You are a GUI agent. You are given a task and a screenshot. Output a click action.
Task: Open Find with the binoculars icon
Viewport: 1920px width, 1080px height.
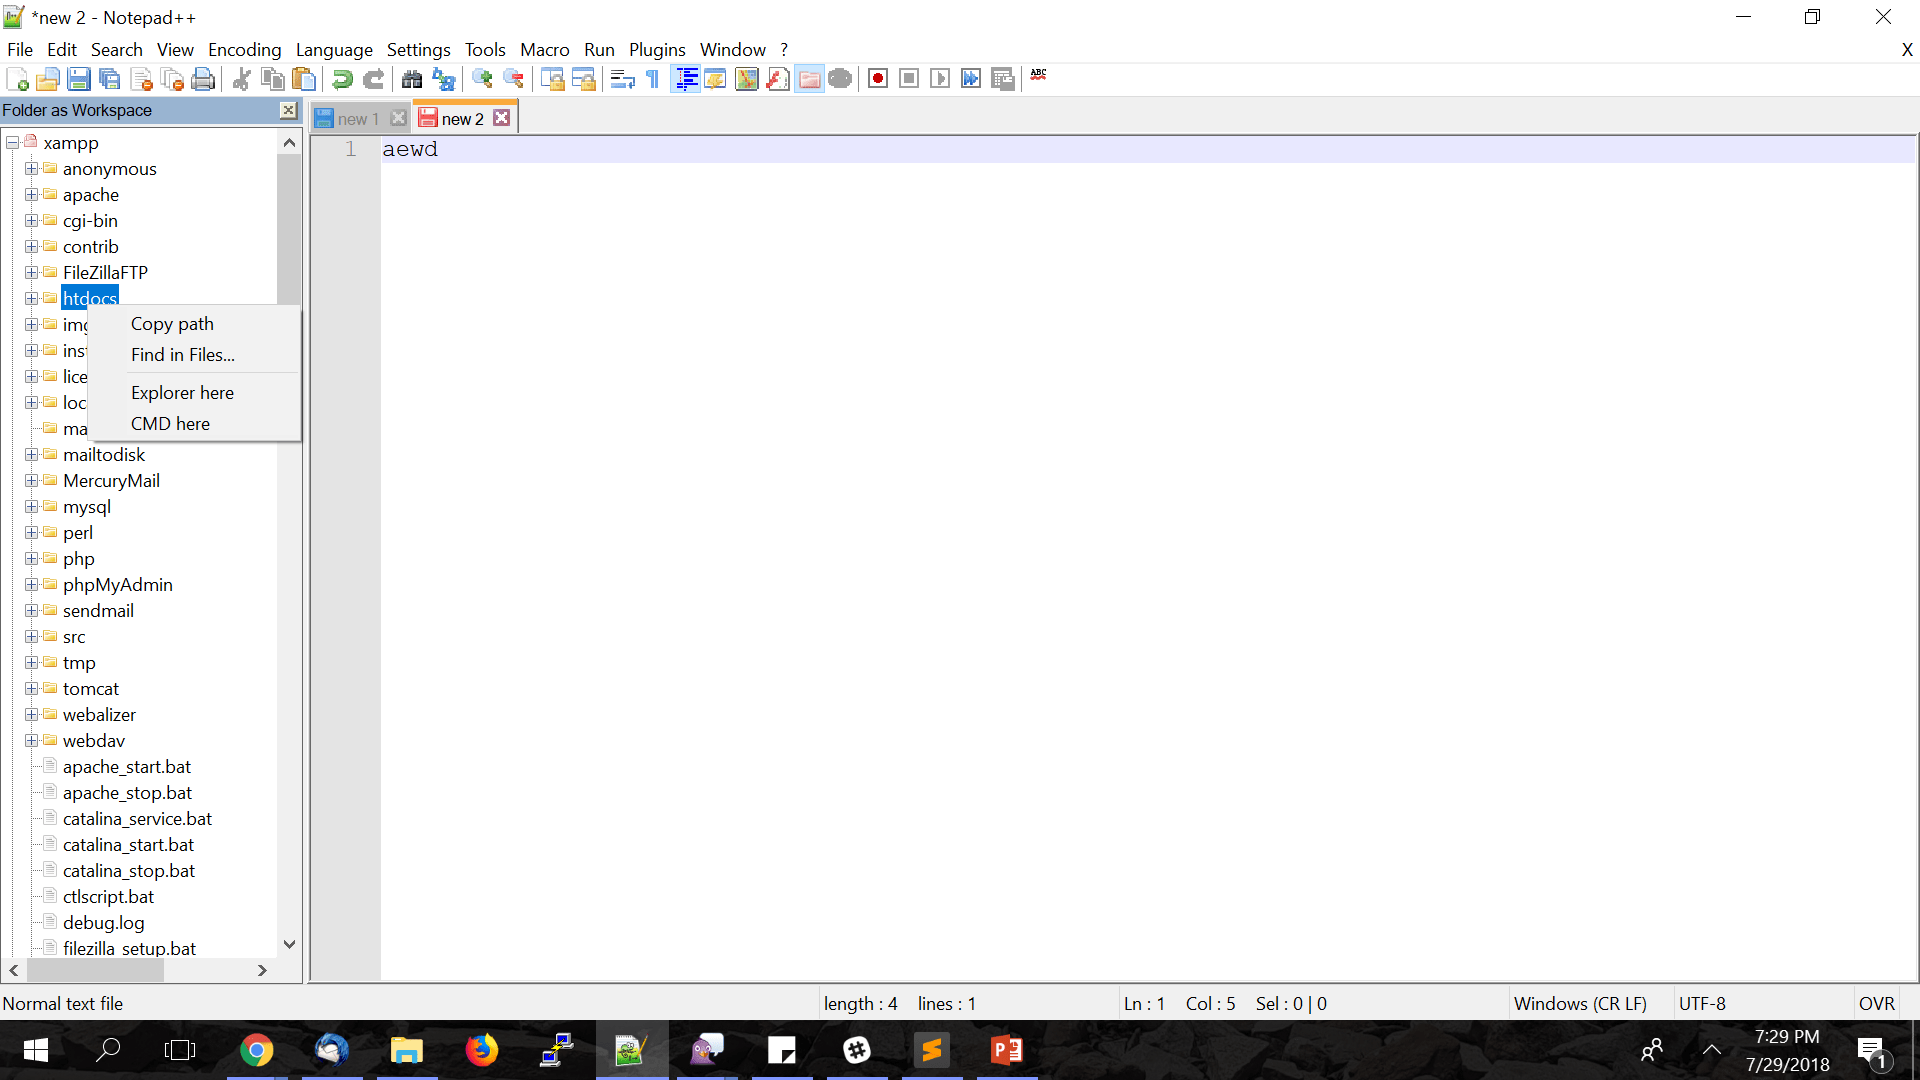[x=411, y=79]
